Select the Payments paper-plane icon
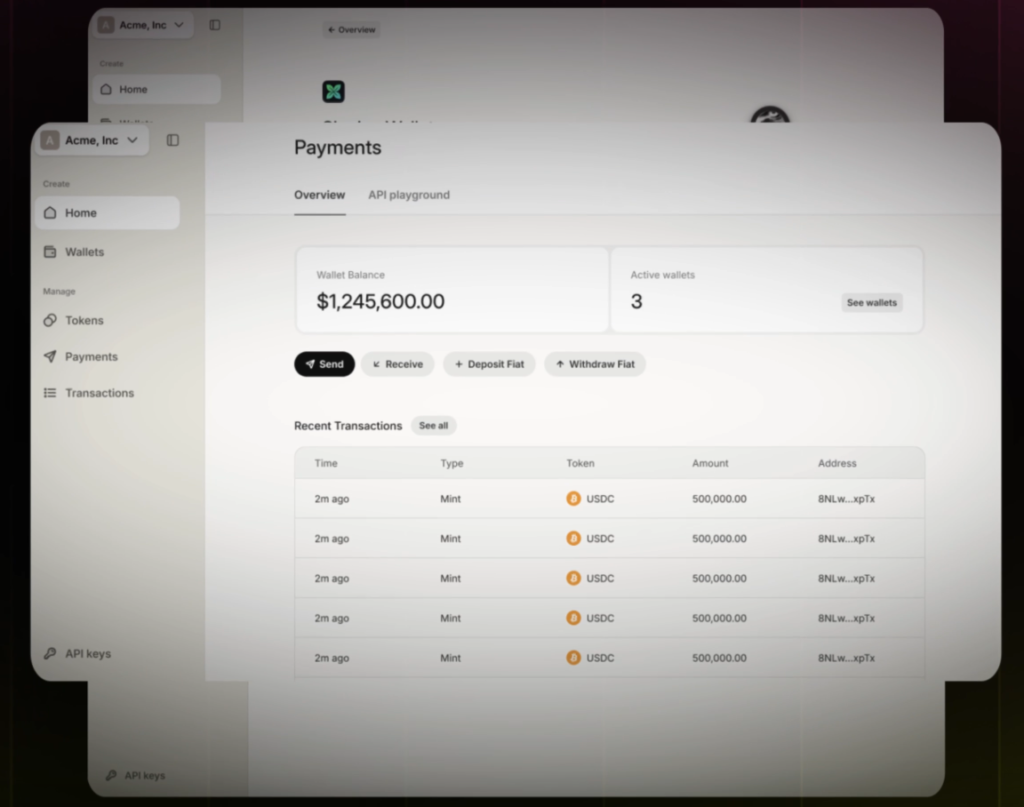Screen dimensions: 1024x807 coord(48,356)
